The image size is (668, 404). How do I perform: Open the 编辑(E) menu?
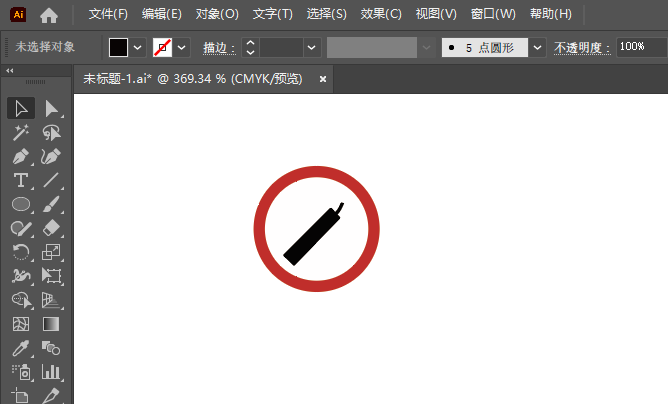pos(162,14)
